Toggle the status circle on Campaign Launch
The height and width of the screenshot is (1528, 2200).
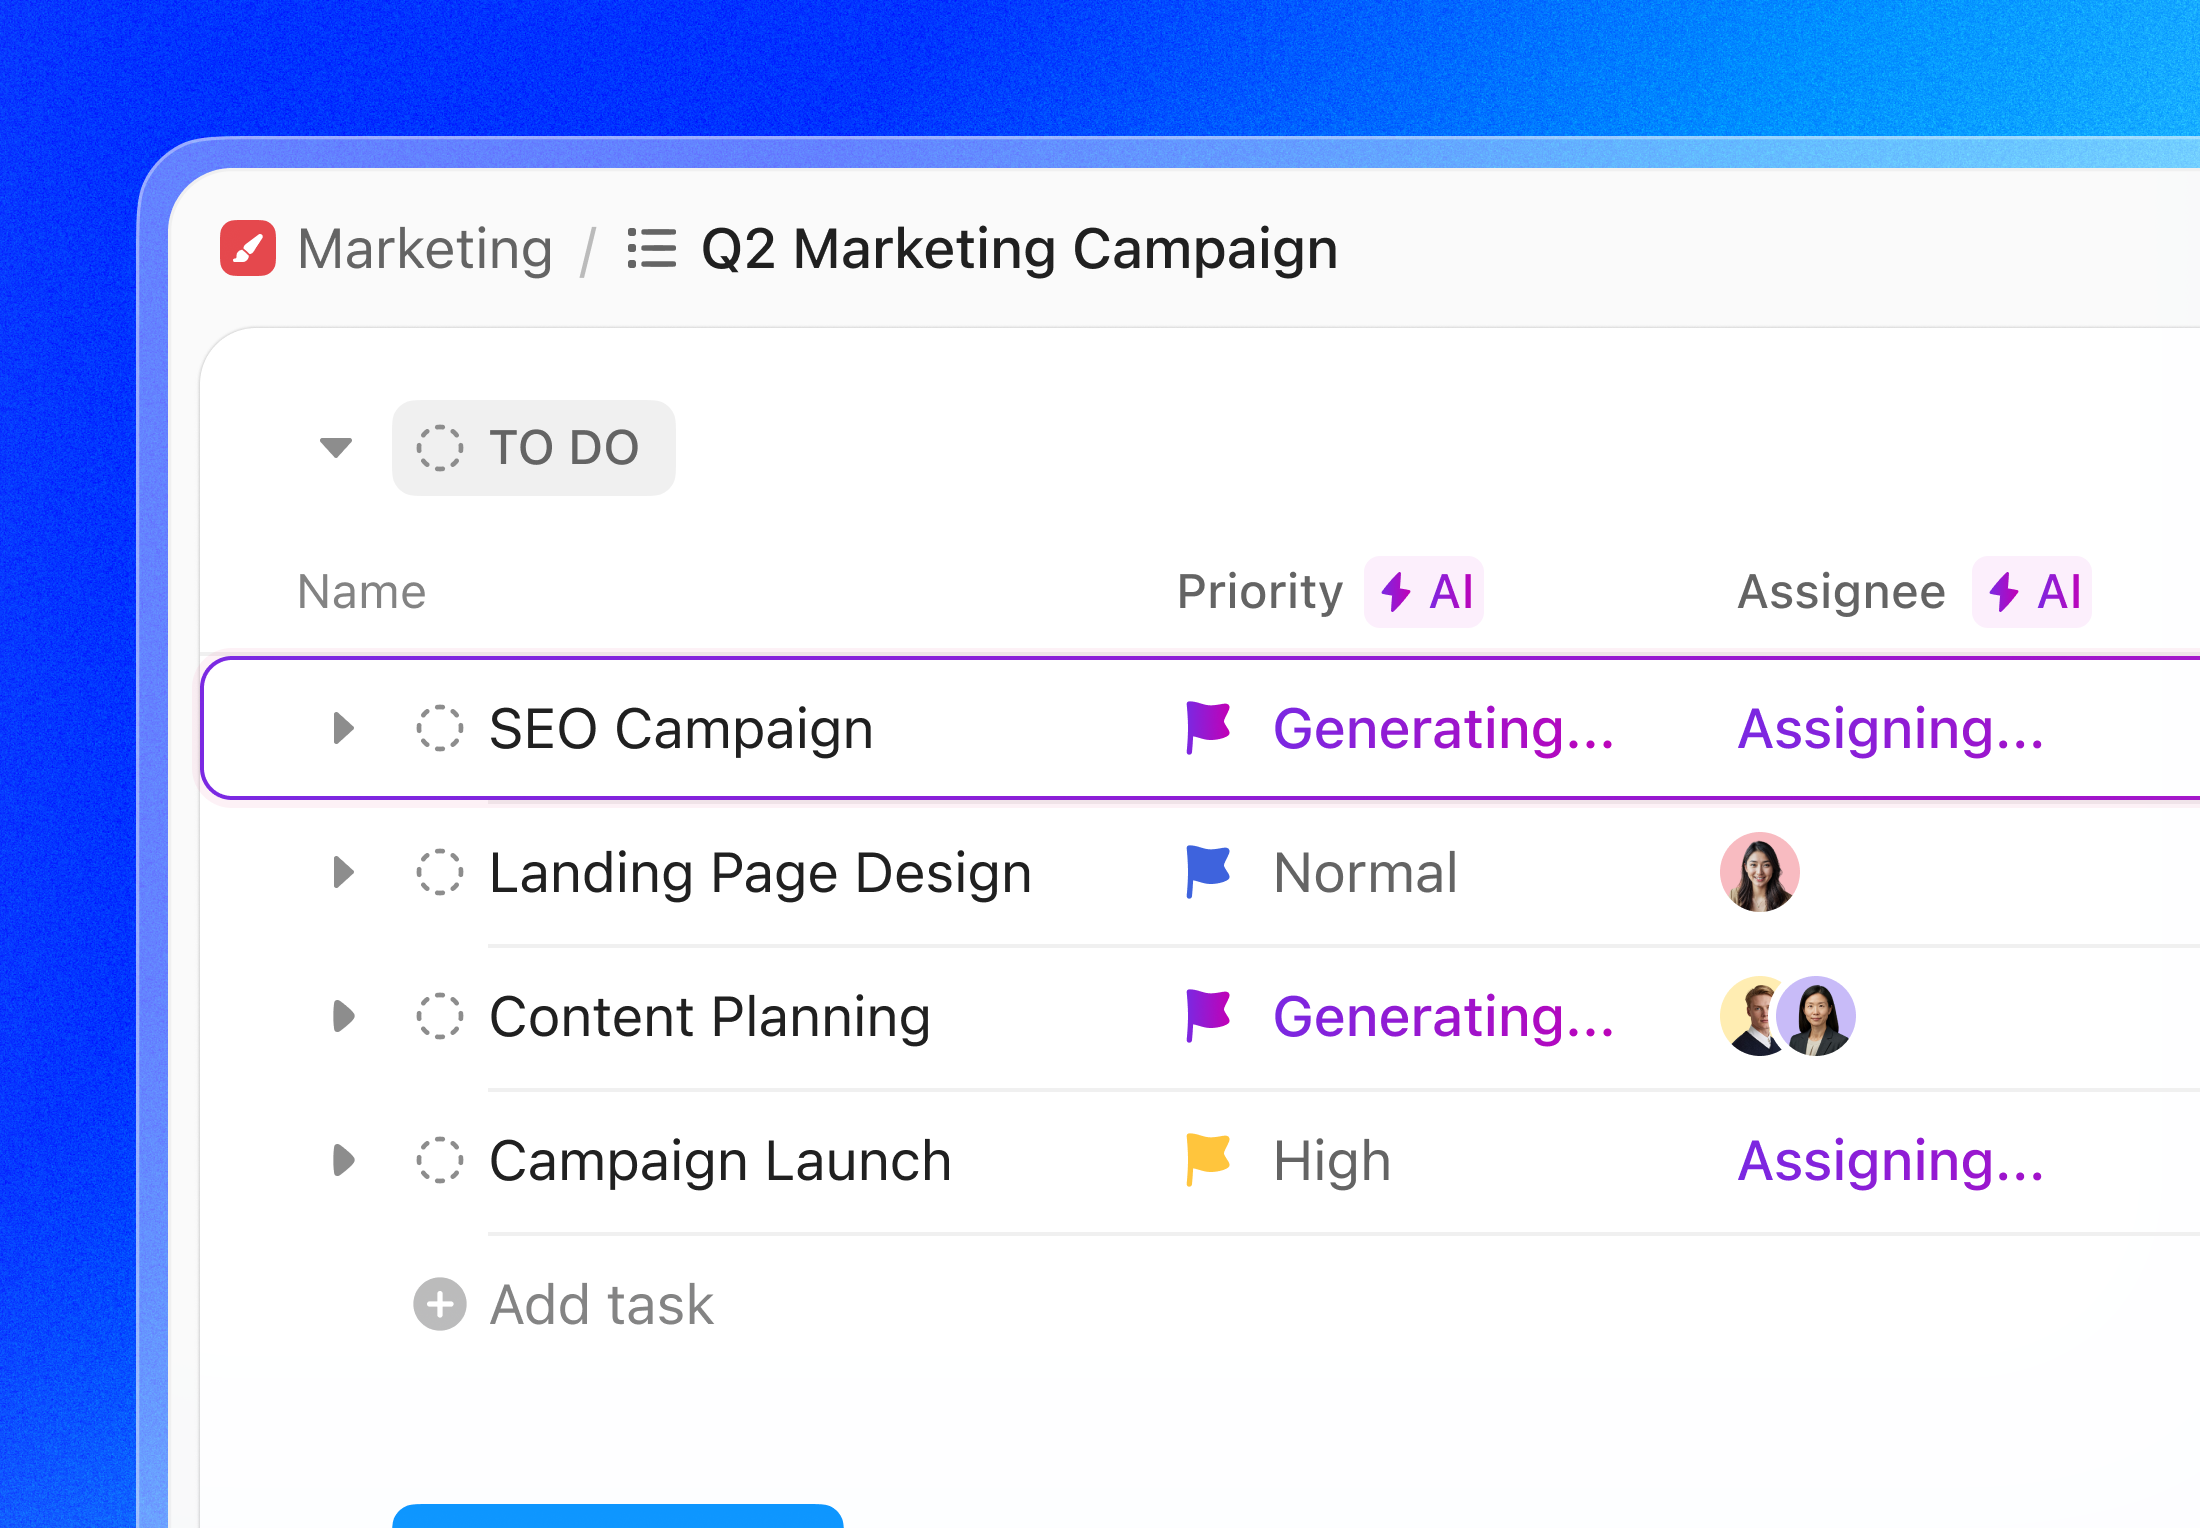point(440,1160)
